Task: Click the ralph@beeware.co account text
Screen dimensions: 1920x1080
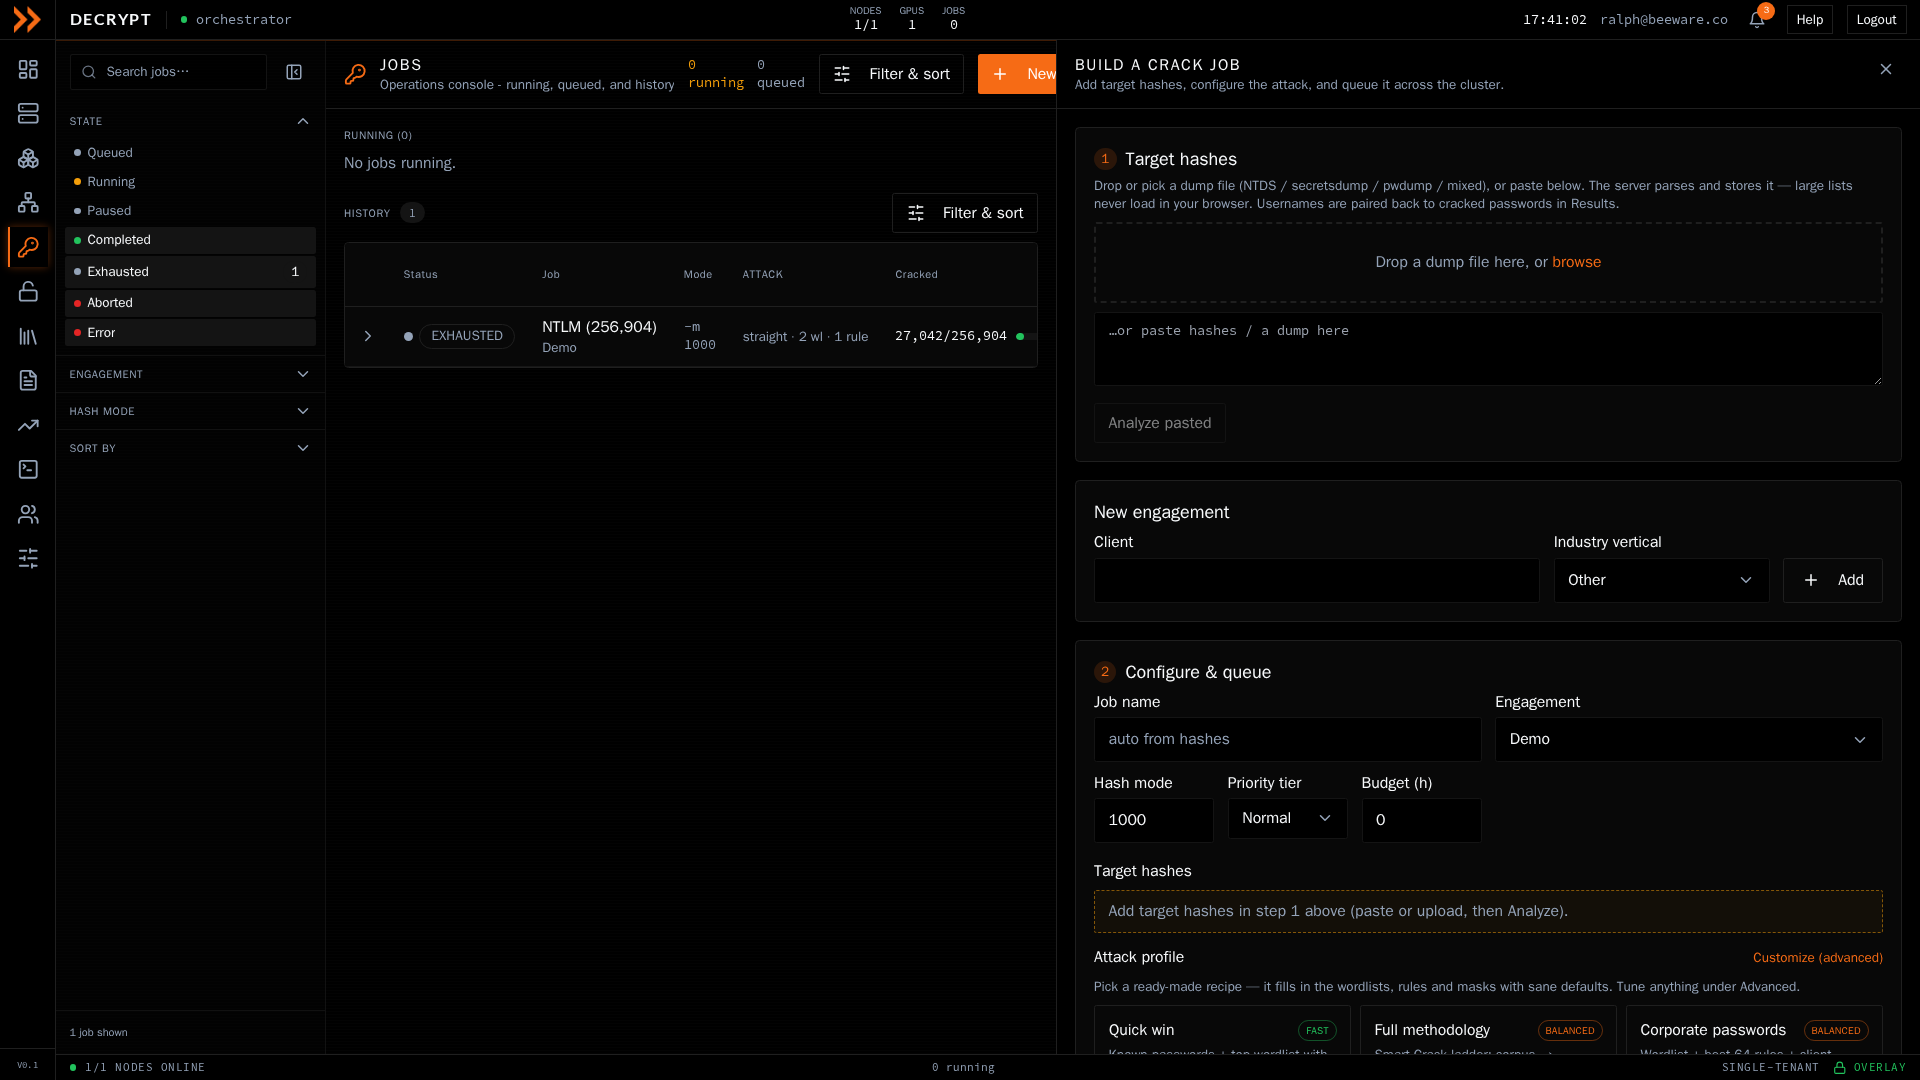Action: tap(1663, 20)
